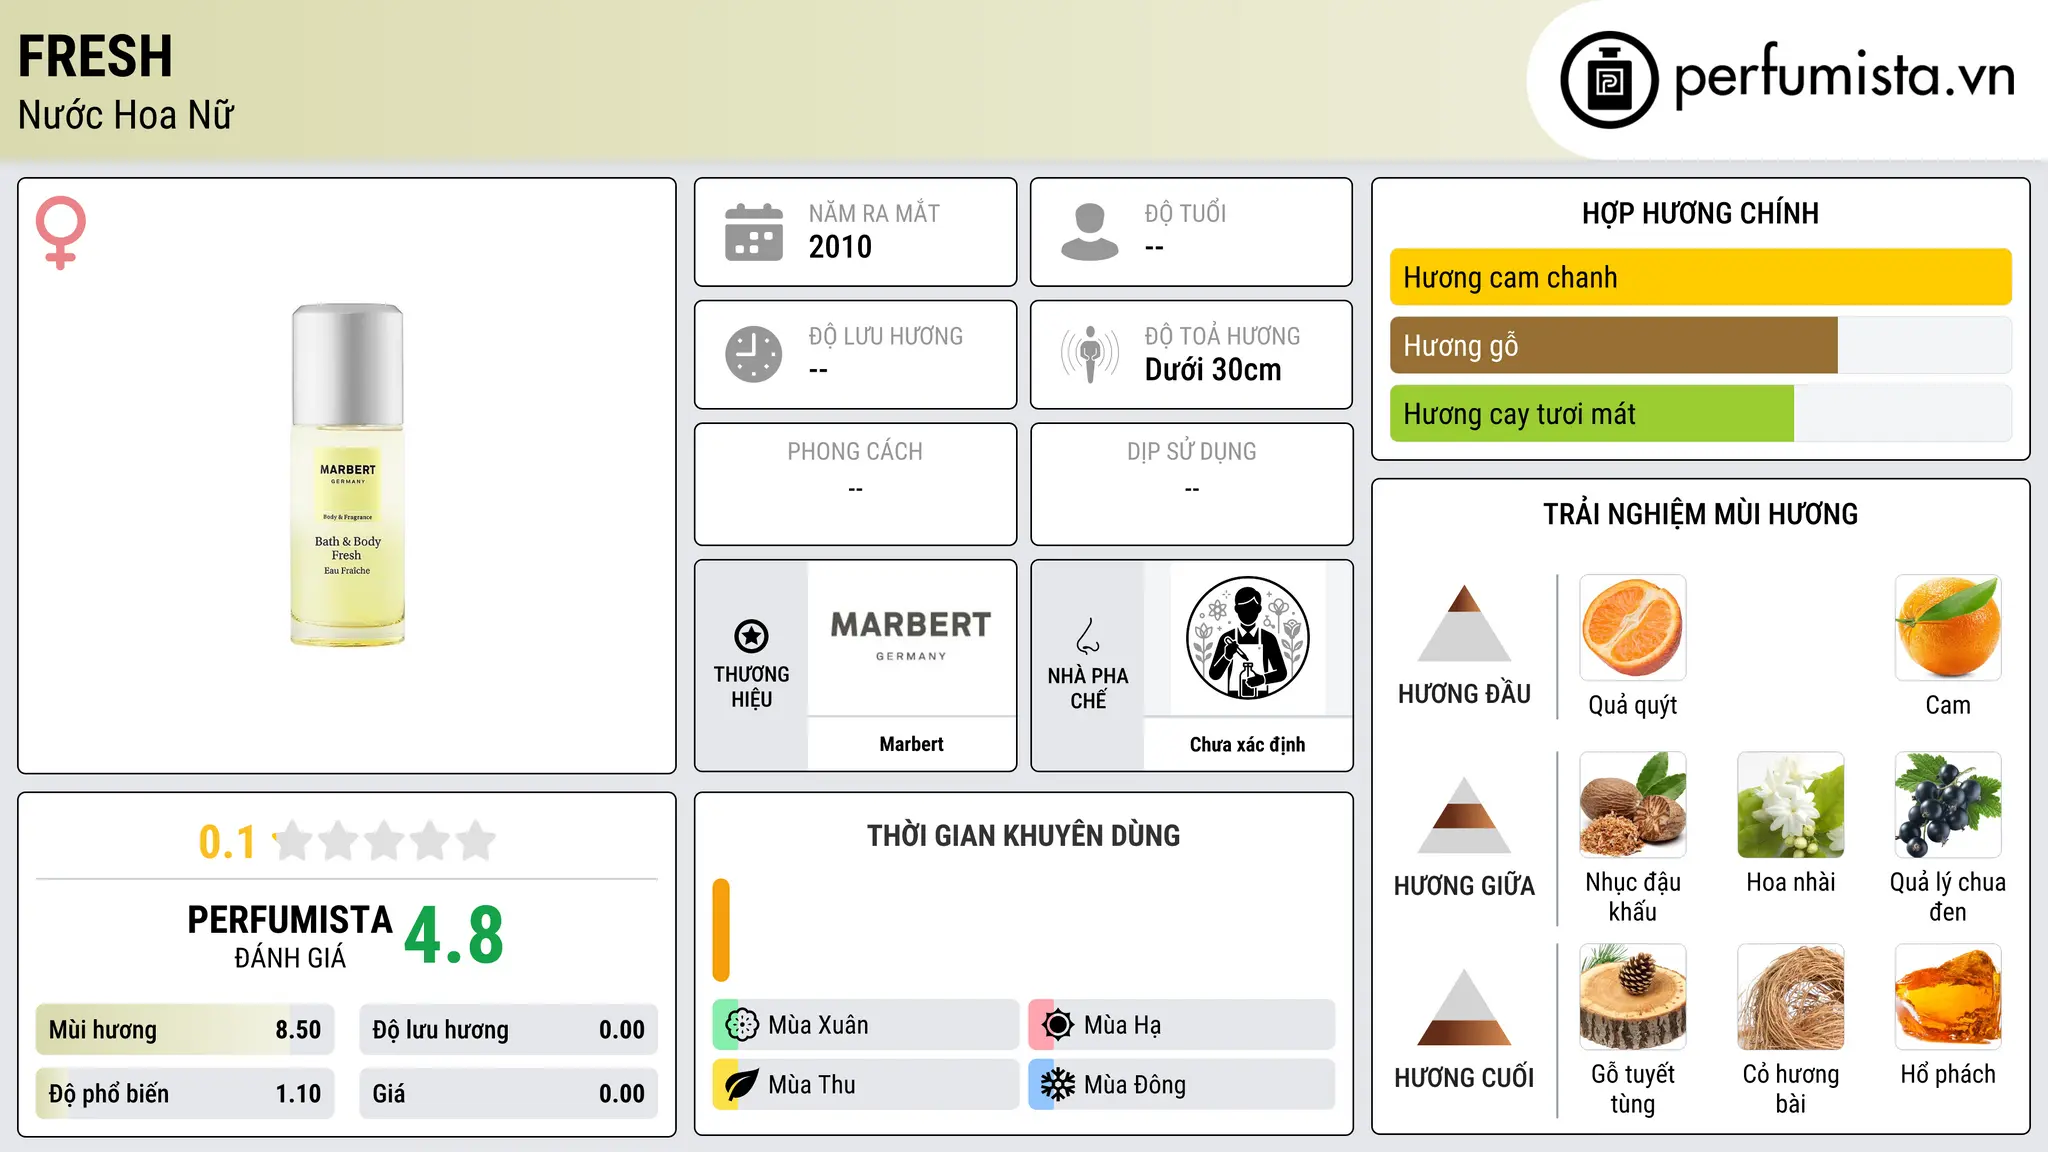Click the star badge icon above Thương hiệu
The height and width of the screenshot is (1152, 2048).
tap(751, 635)
